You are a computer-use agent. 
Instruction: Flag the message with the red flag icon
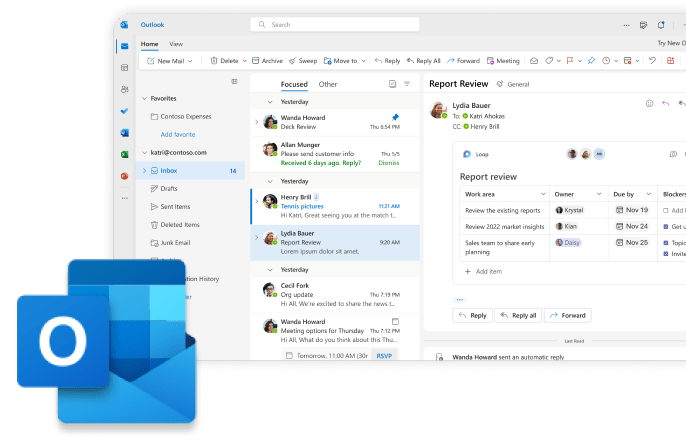[570, 61]
